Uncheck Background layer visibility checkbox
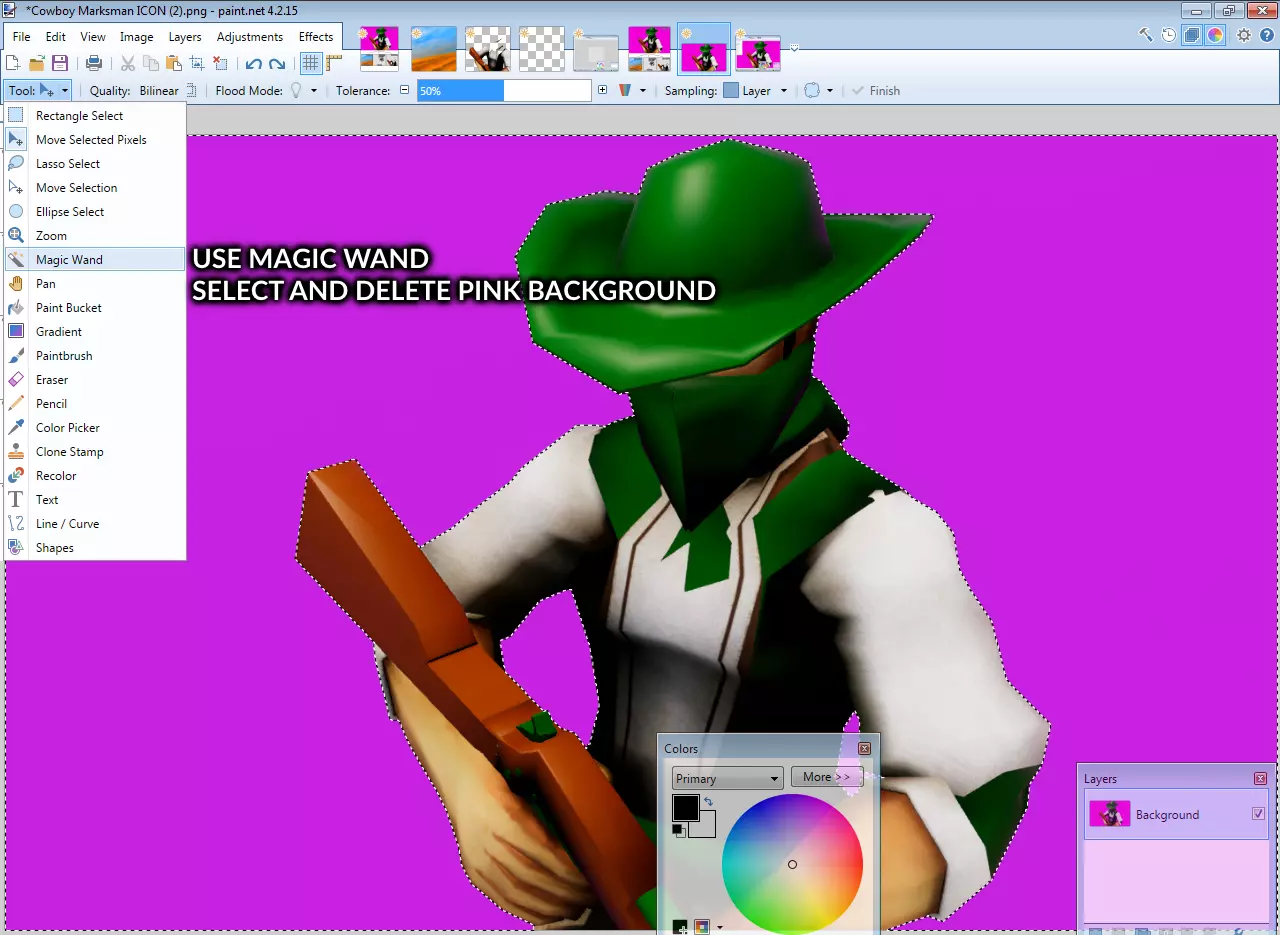This screenshot has height=935, width=1280. coord(1258,814)
